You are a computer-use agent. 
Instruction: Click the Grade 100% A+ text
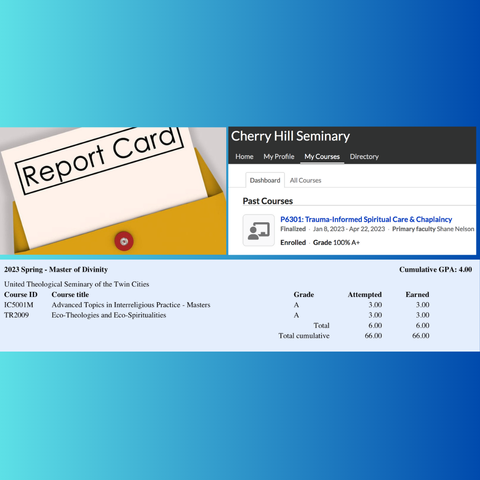336,242
